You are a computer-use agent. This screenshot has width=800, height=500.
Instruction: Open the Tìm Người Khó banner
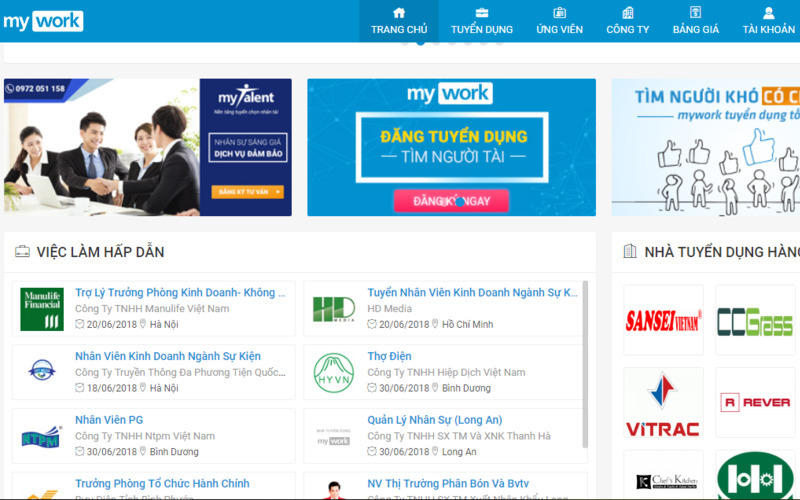coord(706,147)
